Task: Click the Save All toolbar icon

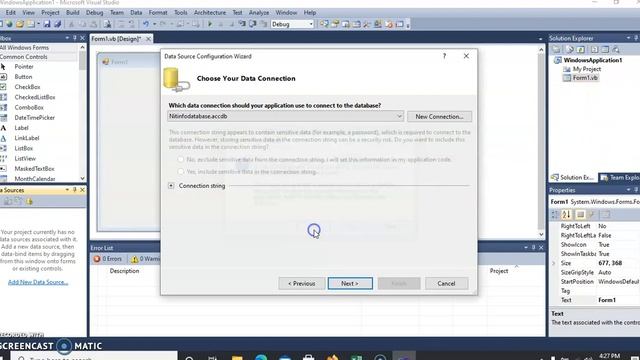Action: tap(58, 24)
